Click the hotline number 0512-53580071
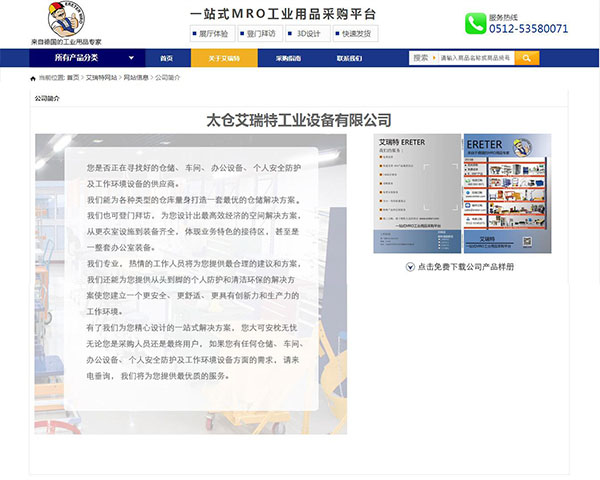 click(x=529, y=29)
